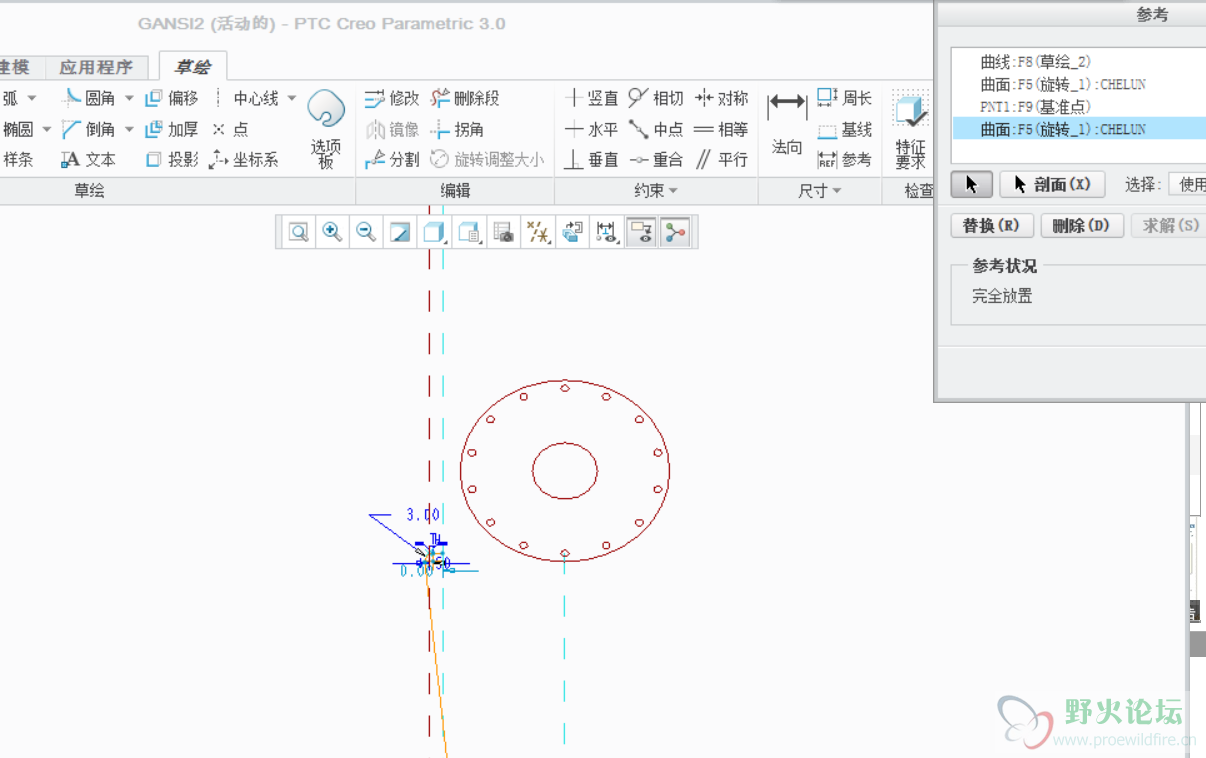Pick the 坐标系 (coordinate system) tool
1206x758 pixels.
click(x=244, y=159)
